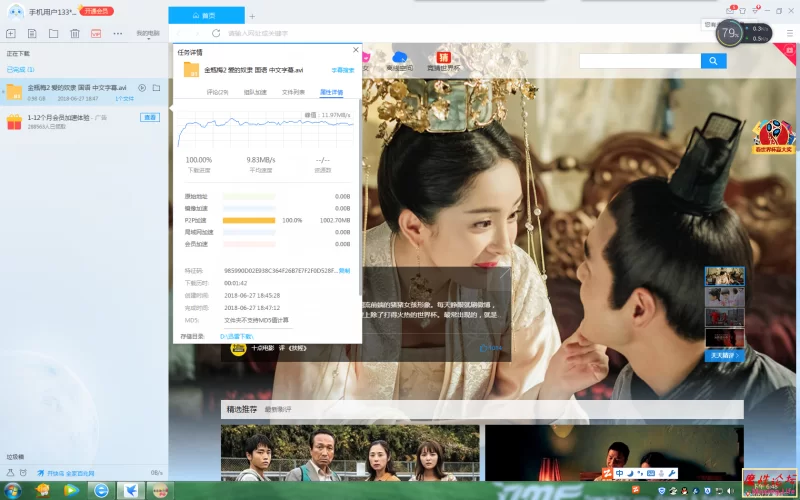
Task: Select the third carousel thumbnail on the right
Action: (x=724, y=317)
